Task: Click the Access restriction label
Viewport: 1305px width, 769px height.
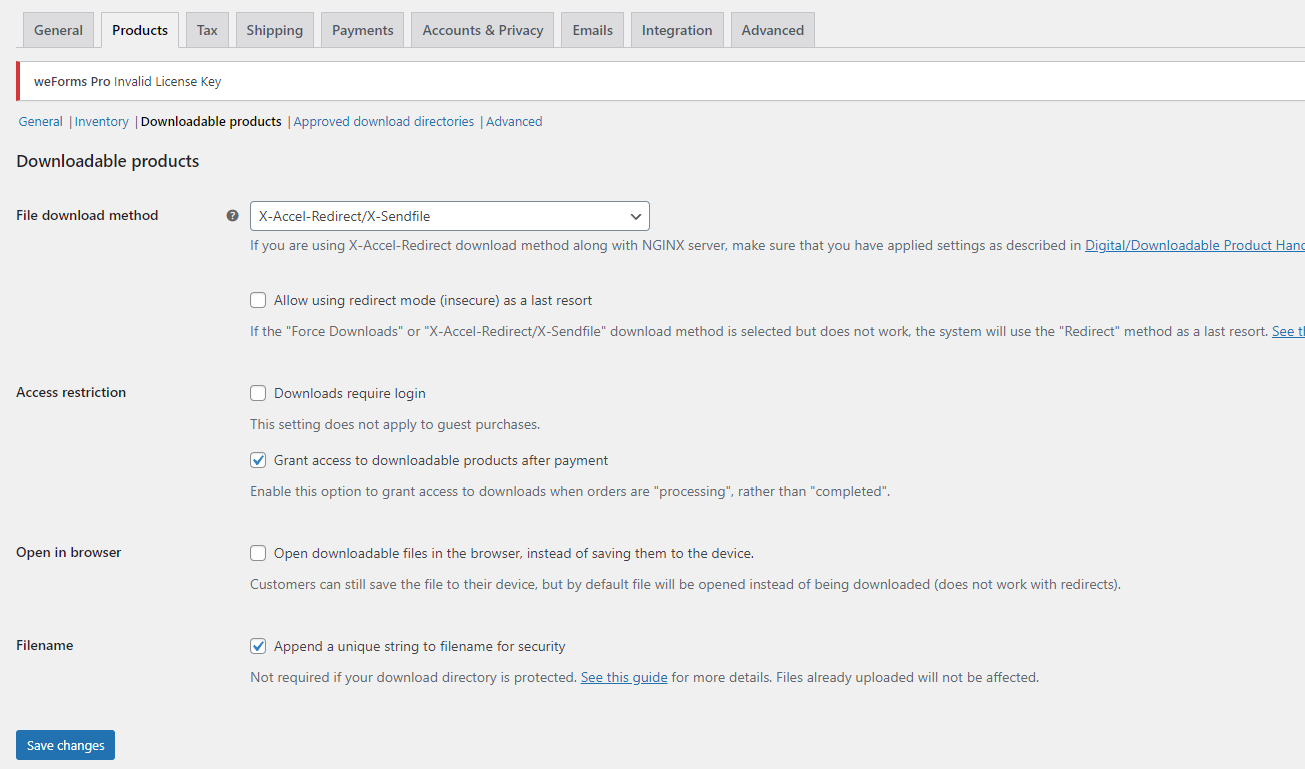Action: tap(71, 392)
